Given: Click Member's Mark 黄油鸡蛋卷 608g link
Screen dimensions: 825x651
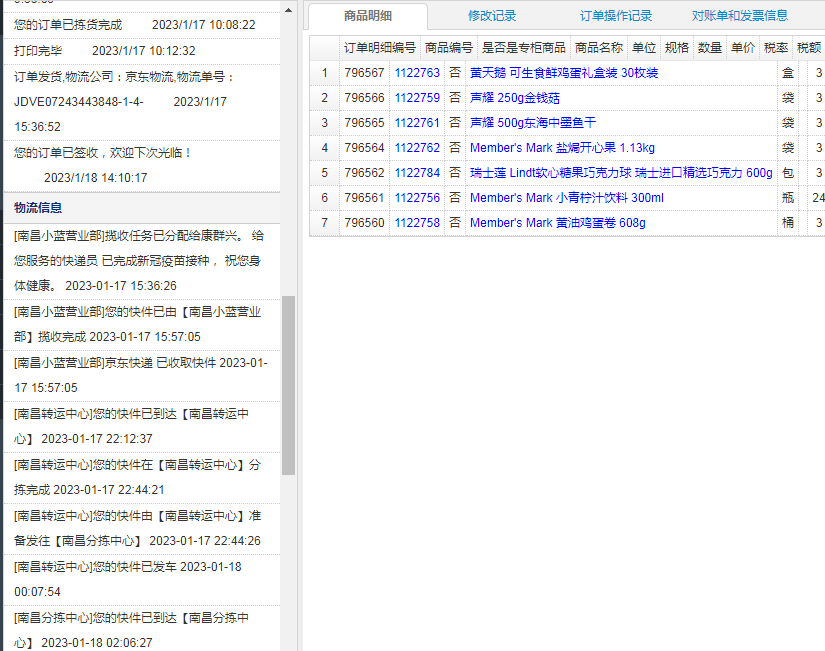Looking at the screenshot, I should (558, 223).
